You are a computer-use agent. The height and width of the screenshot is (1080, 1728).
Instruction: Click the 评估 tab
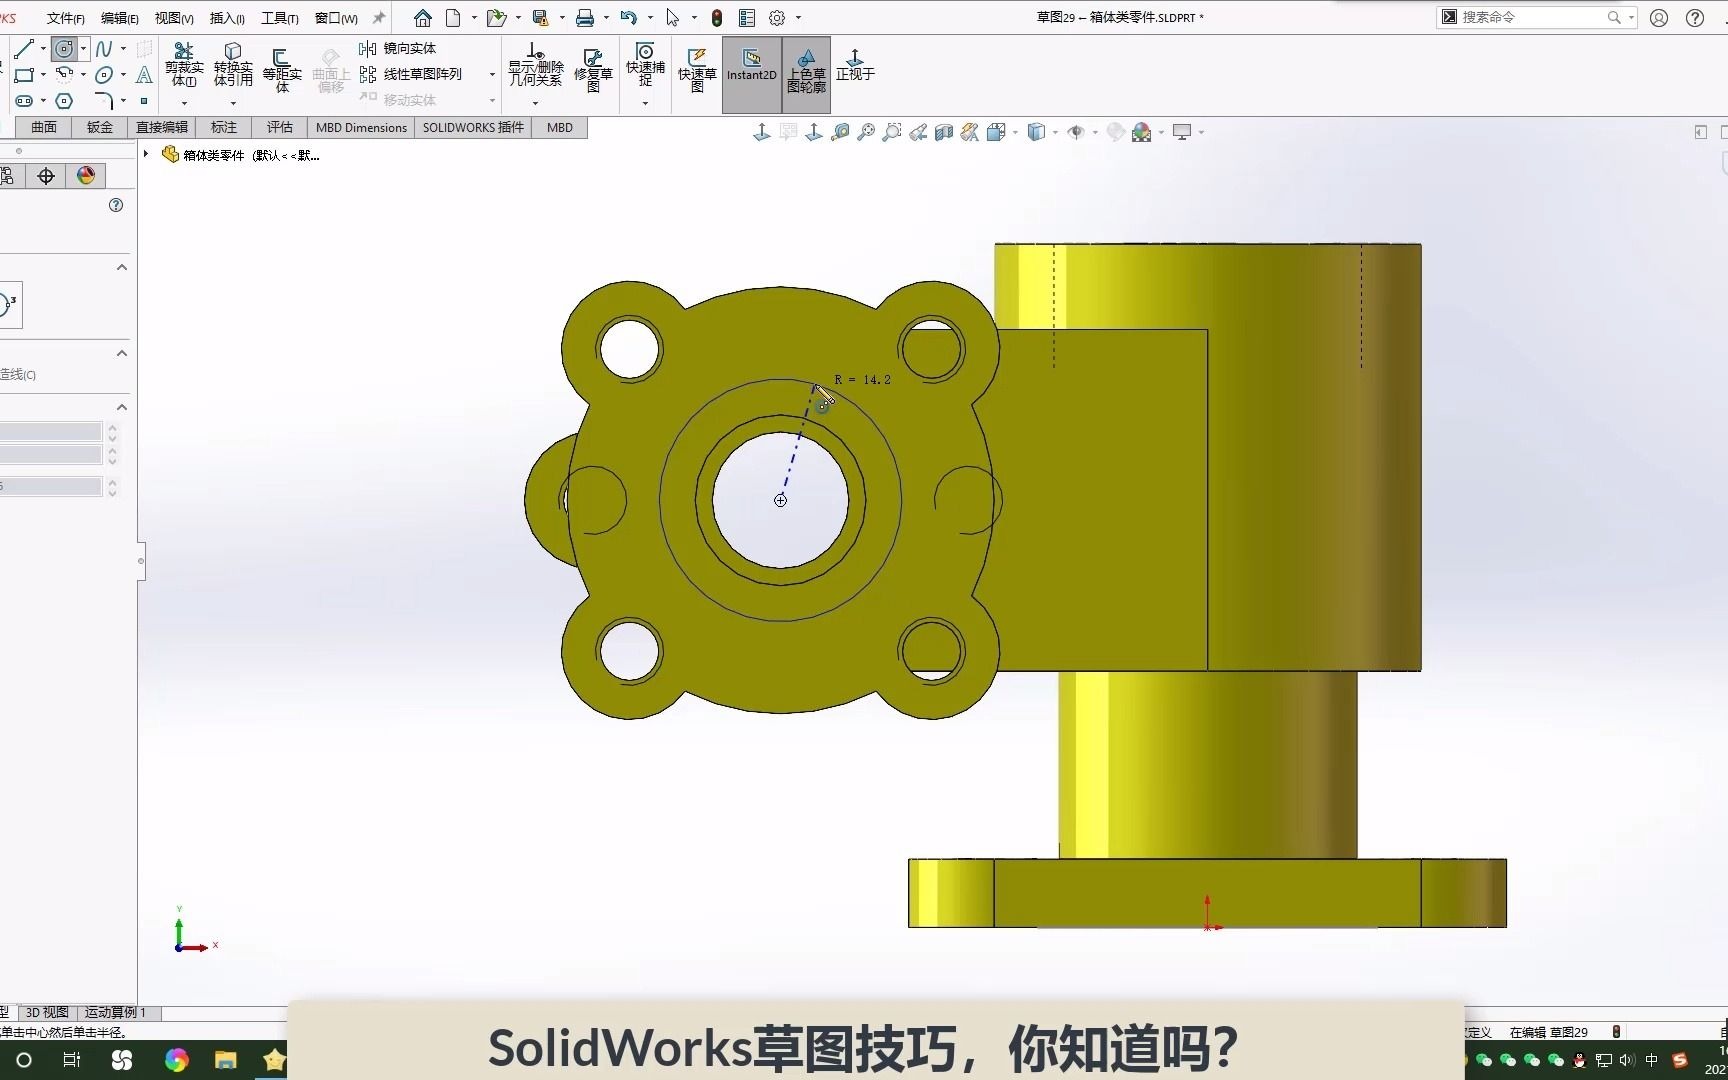[280, 127]
